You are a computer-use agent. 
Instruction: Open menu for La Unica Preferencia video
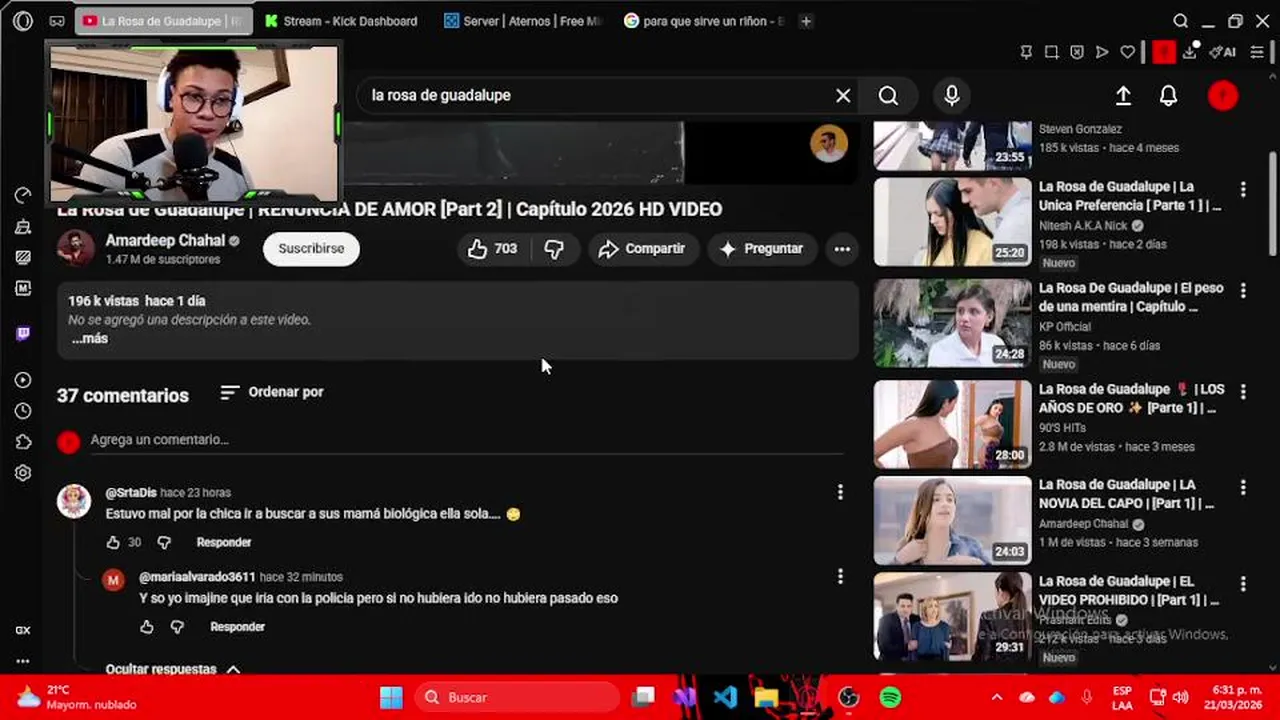pos(1243,189)
